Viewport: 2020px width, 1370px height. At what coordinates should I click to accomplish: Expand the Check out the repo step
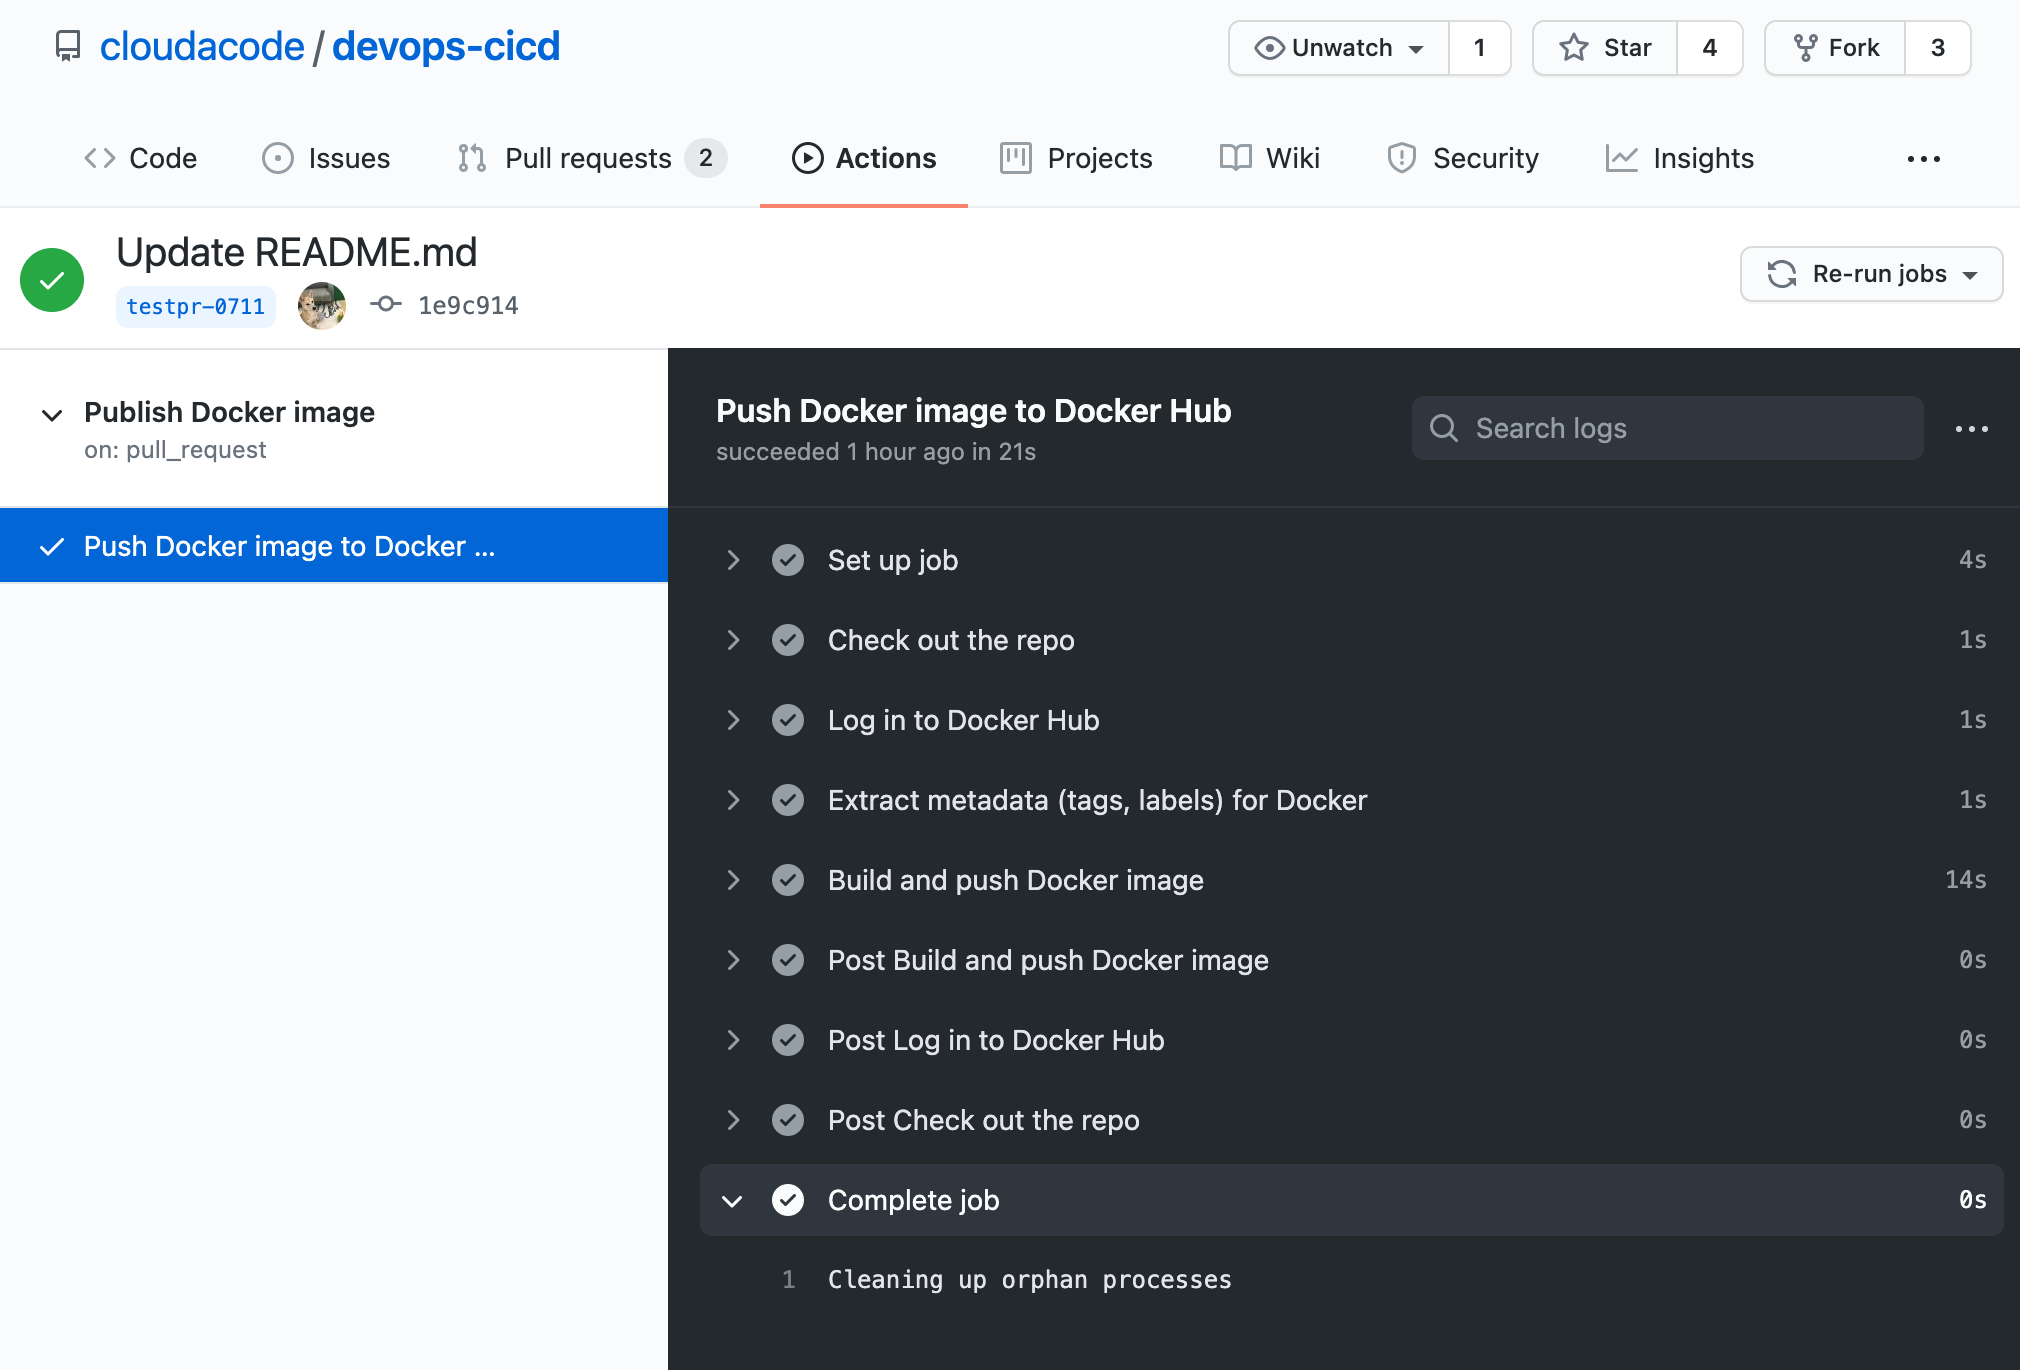click(733, 640)
